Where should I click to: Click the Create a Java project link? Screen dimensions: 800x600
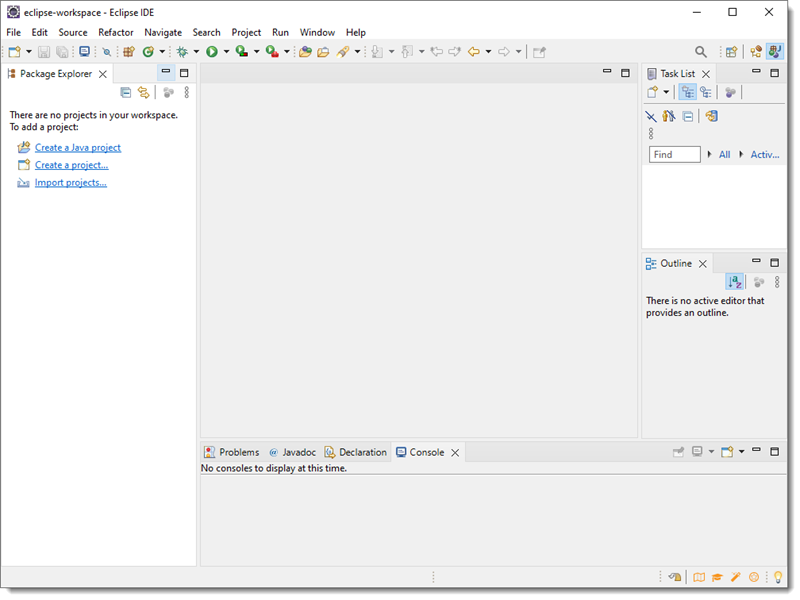[78, 147]
